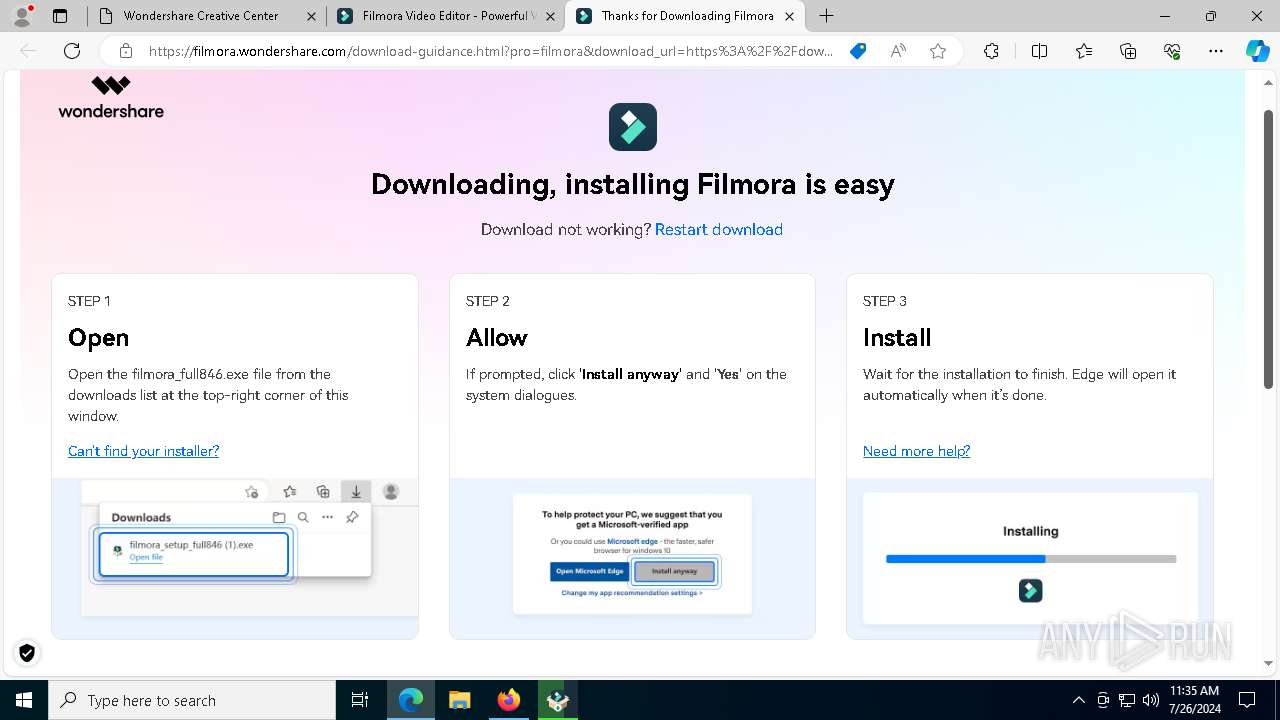The width and height of the screenshot is (1280, 720).
Task: View site information lock icon
Action: point(125,51)
